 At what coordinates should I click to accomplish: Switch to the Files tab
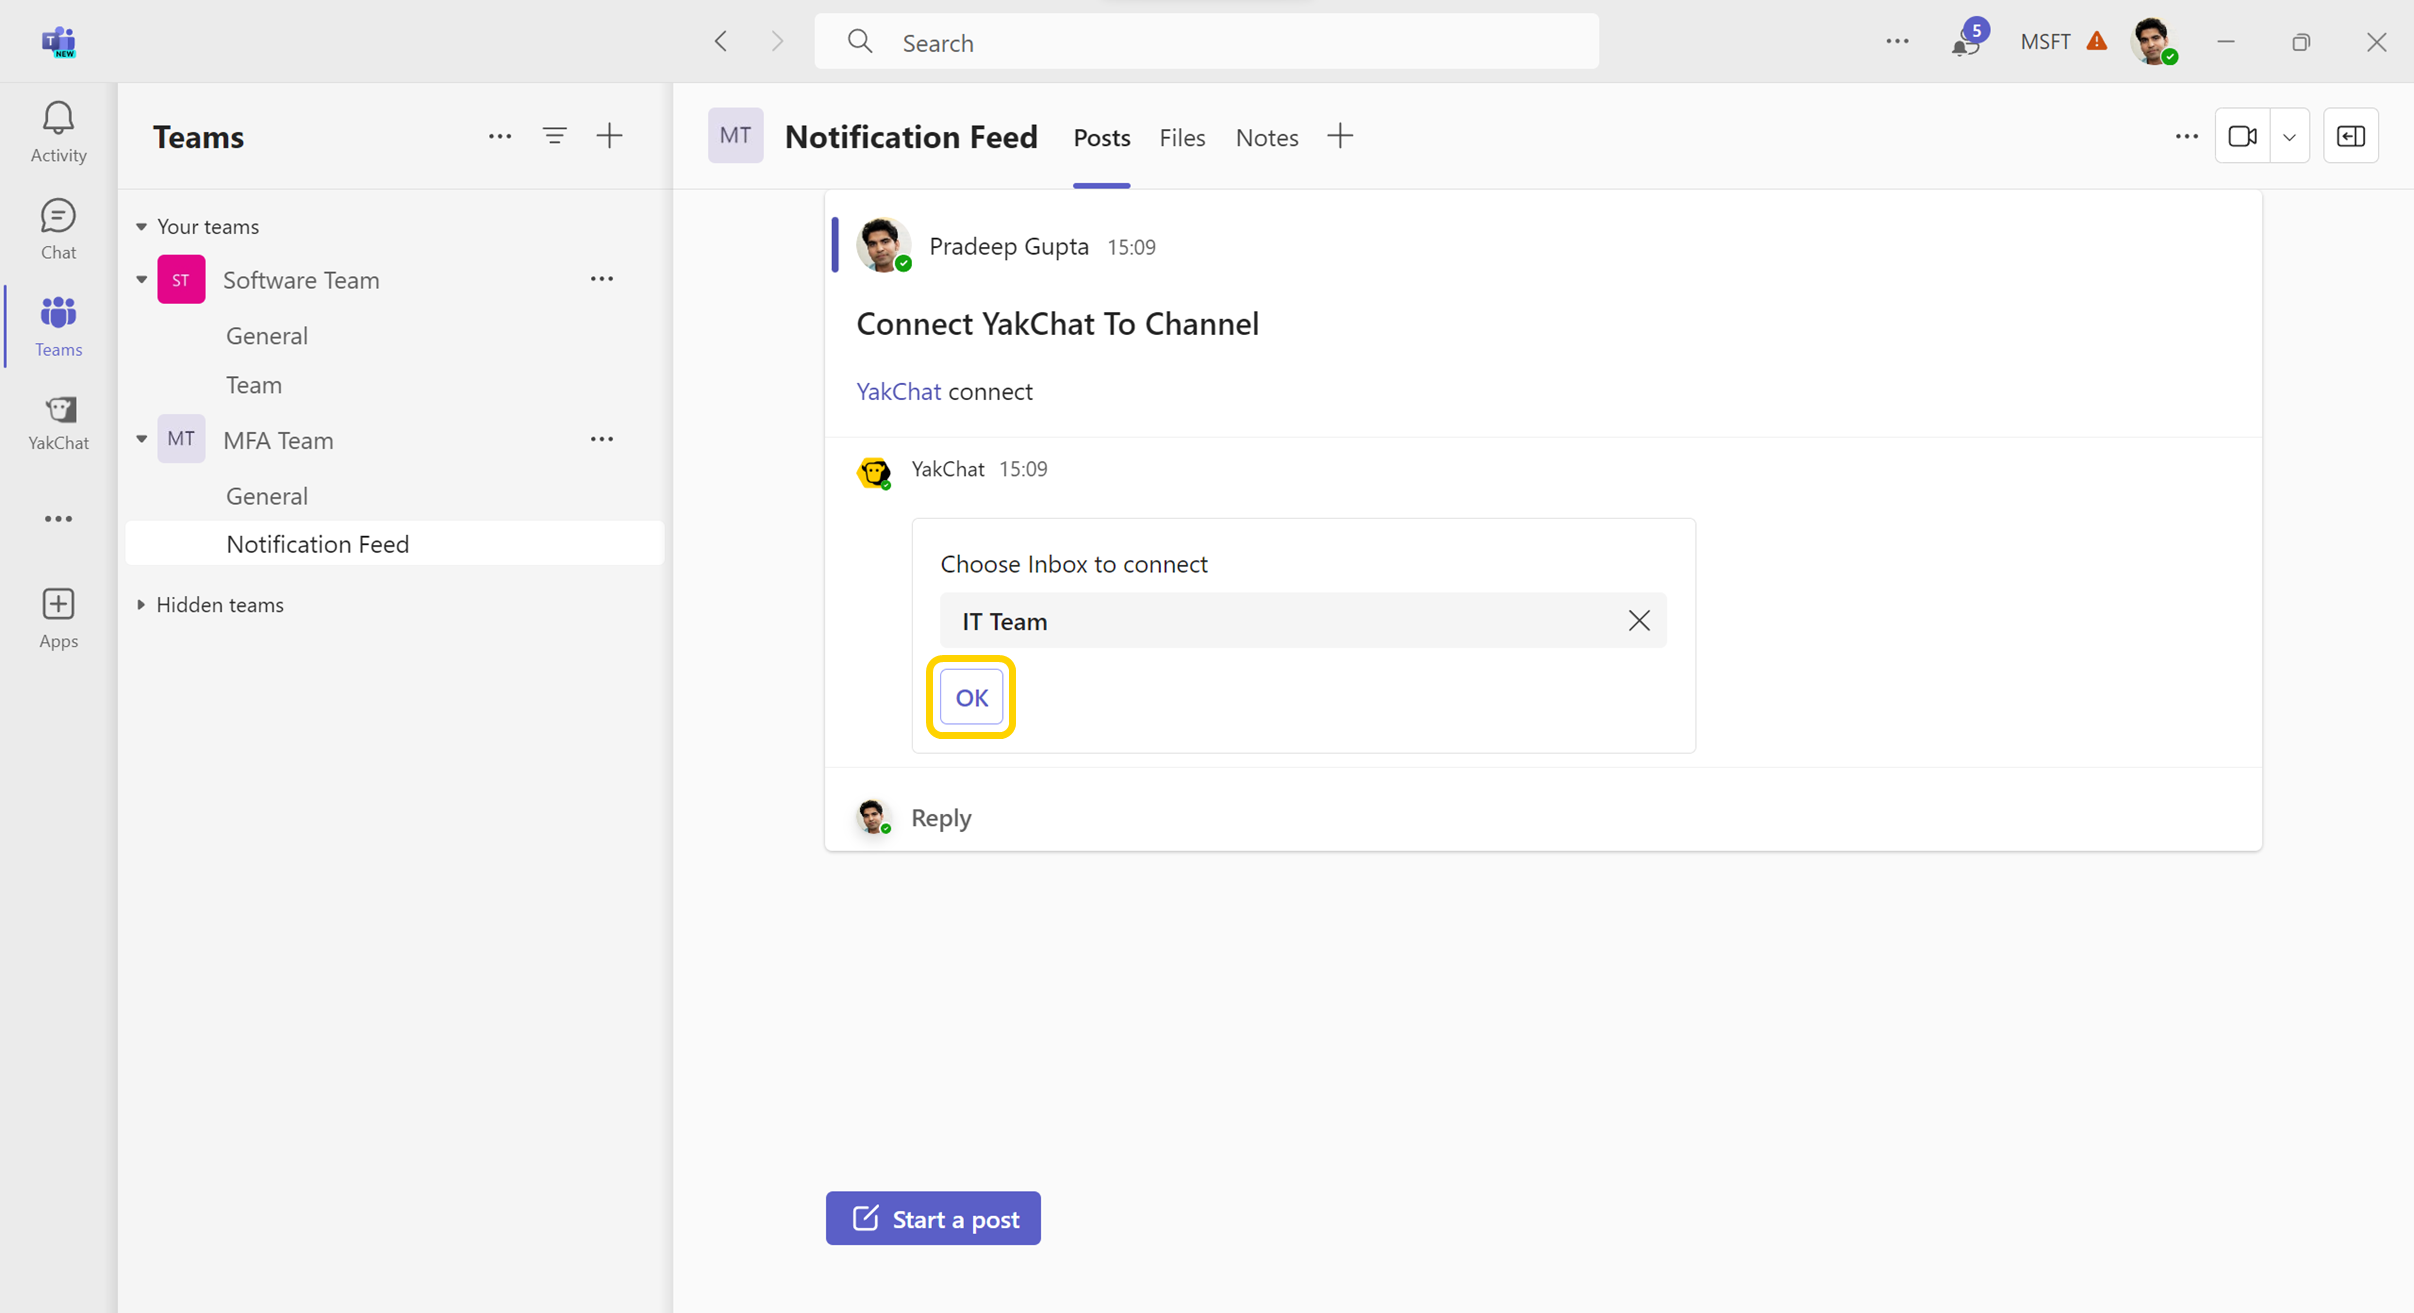1182,137
